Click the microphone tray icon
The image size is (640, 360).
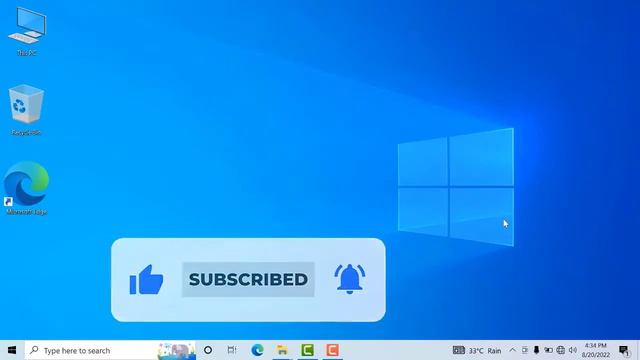coord(536,350)
